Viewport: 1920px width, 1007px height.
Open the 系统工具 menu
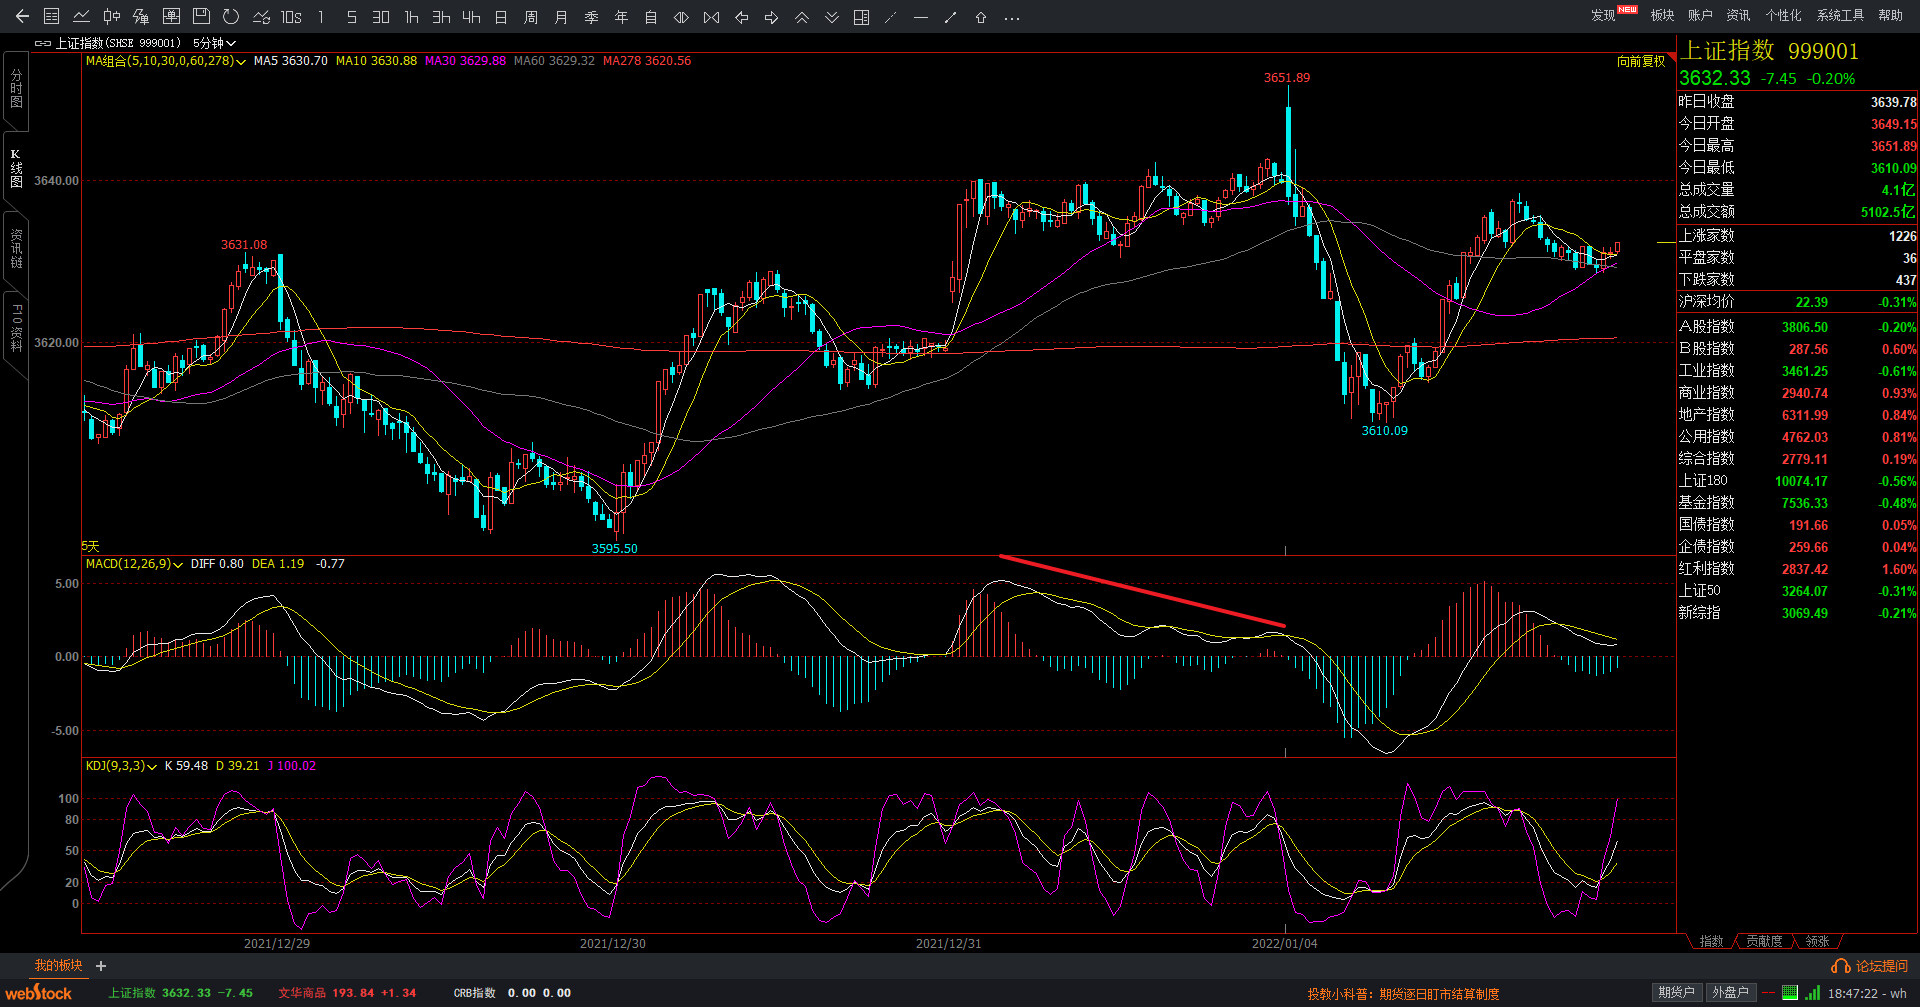click(1840, 15)
